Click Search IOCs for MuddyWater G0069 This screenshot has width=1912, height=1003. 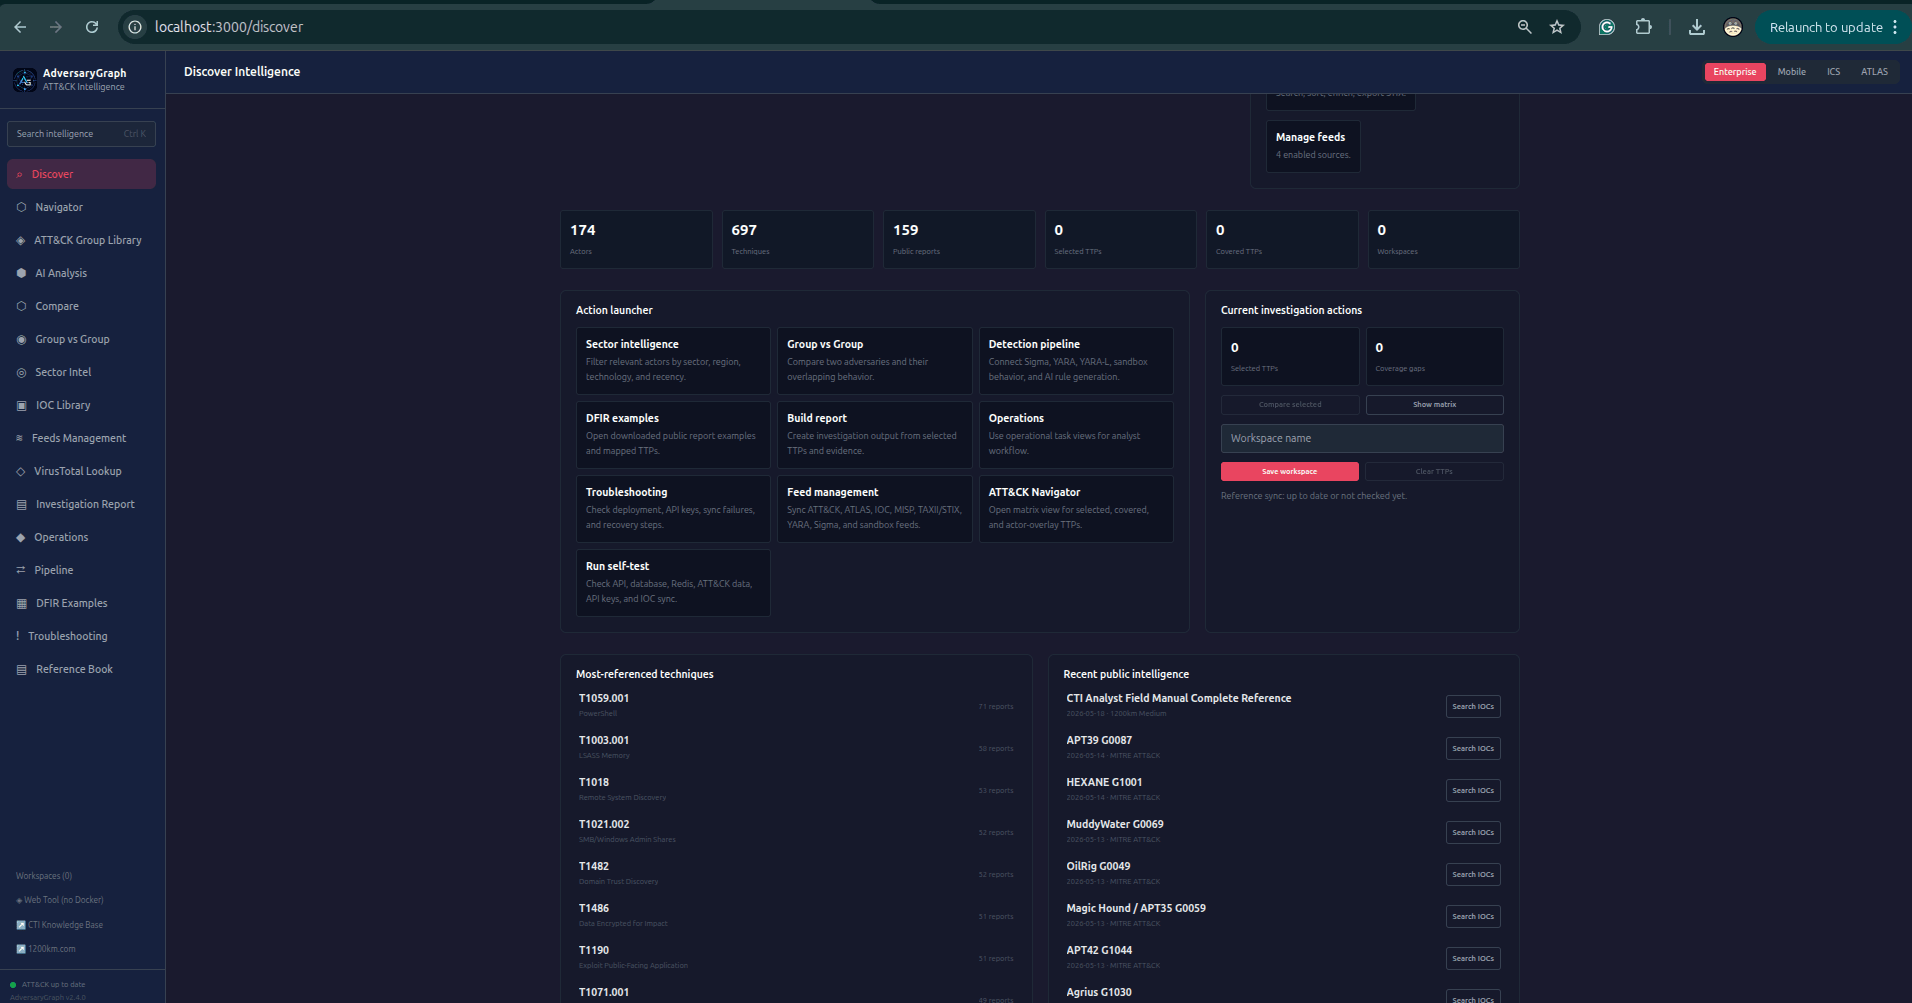[1473, 833]
